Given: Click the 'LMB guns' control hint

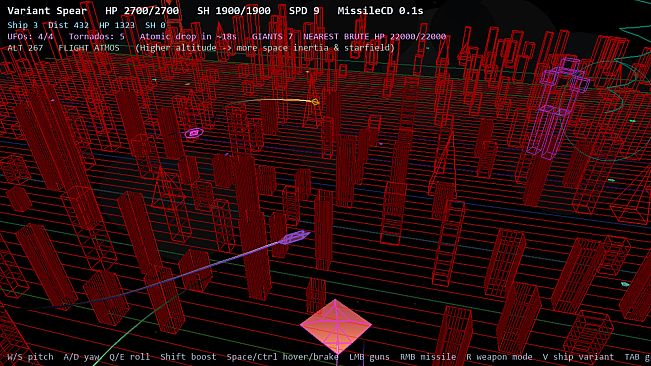Looking at the screenshot, I should [369, 357].
